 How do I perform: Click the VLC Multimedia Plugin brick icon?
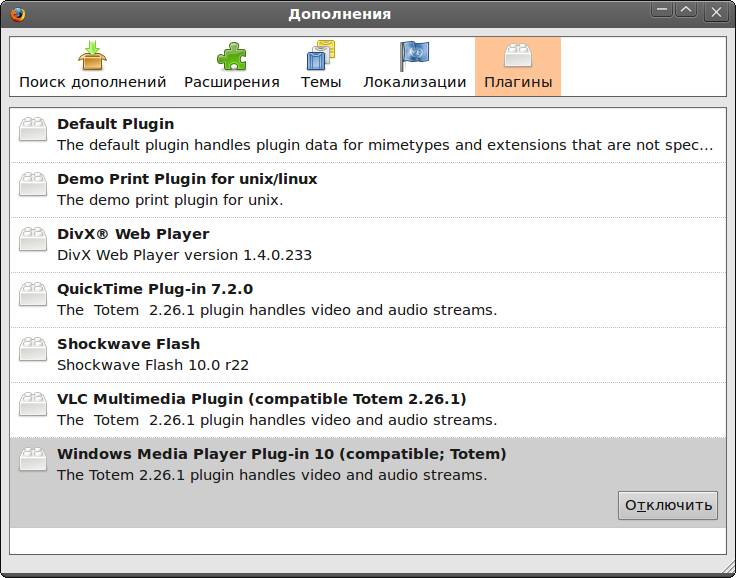[33, 404]
